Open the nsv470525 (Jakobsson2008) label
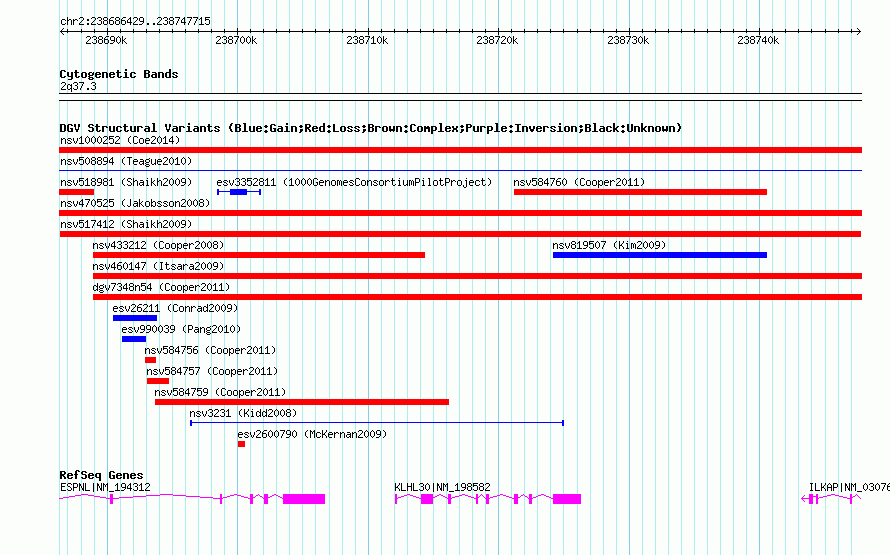This screenshot has width=890, height=555. pyautogui.click(x=135, y=203)
